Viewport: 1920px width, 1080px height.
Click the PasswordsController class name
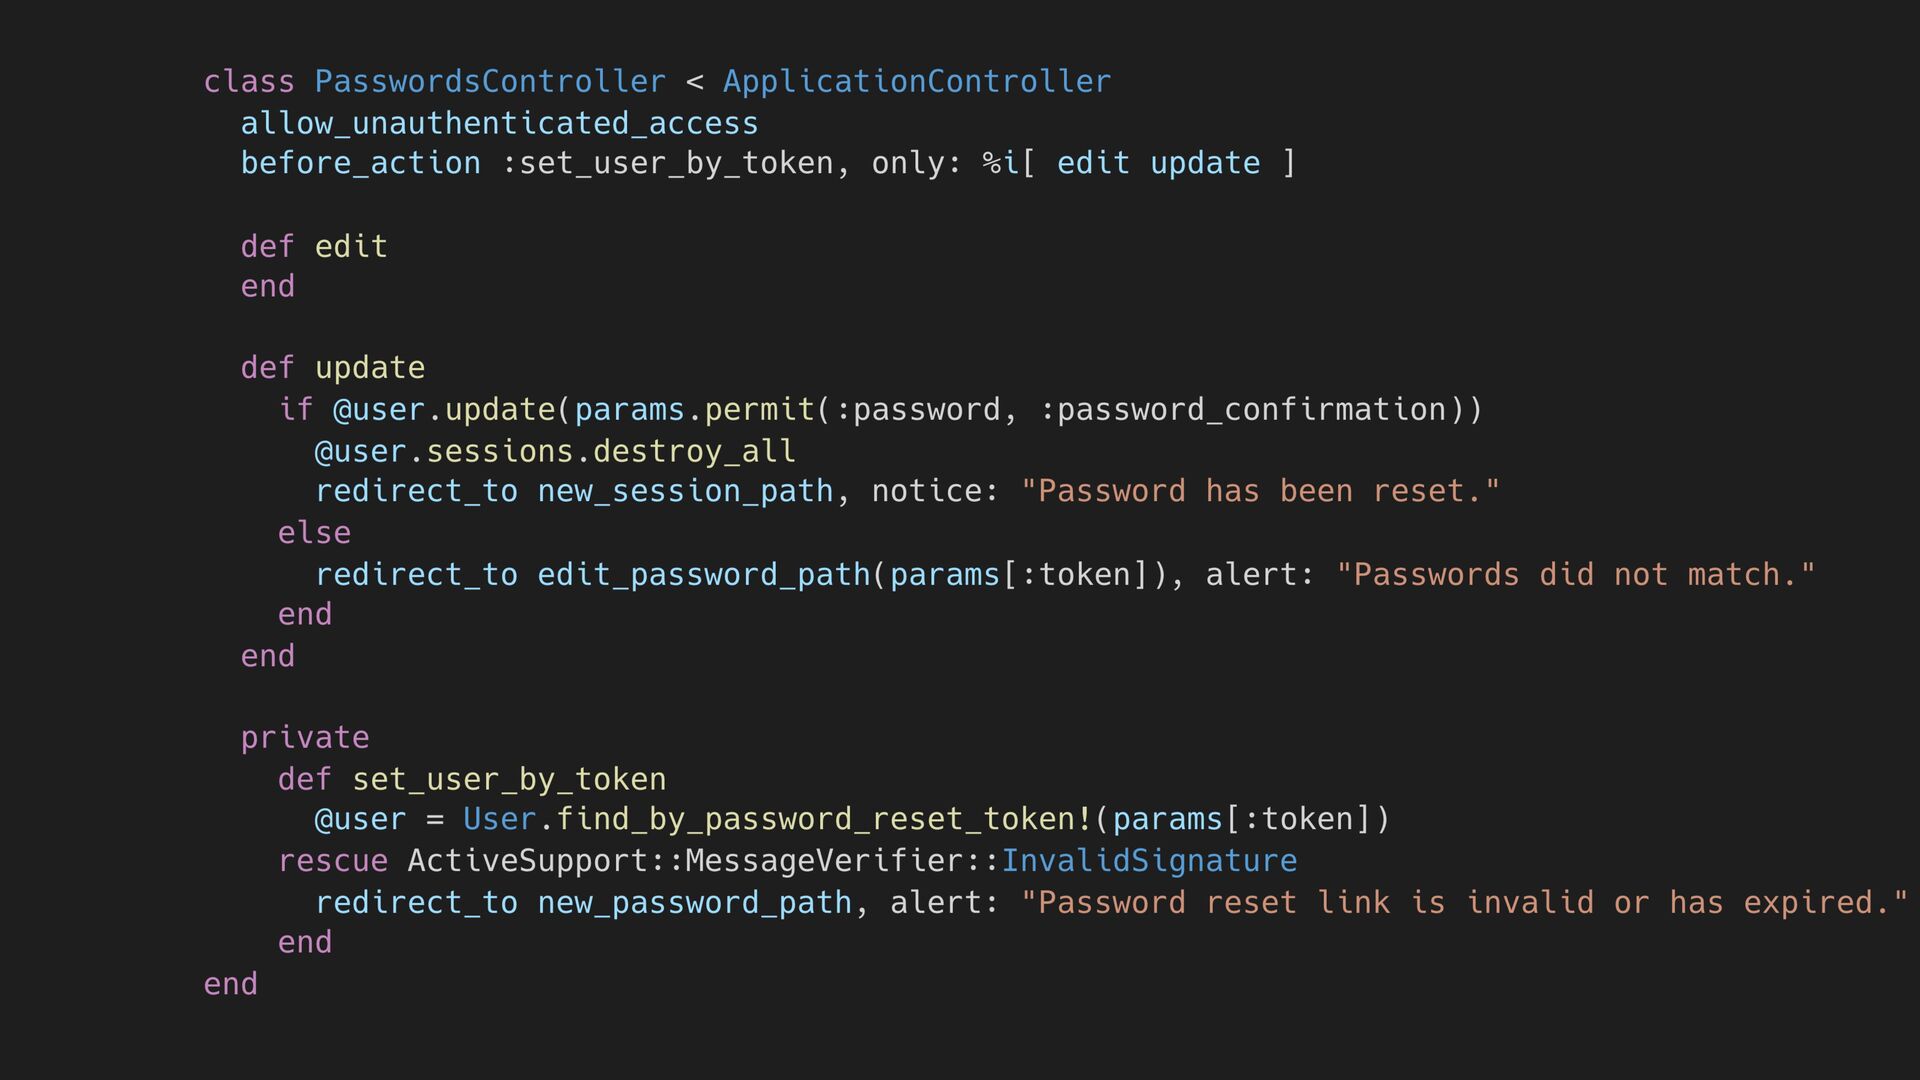coord(490,81)
